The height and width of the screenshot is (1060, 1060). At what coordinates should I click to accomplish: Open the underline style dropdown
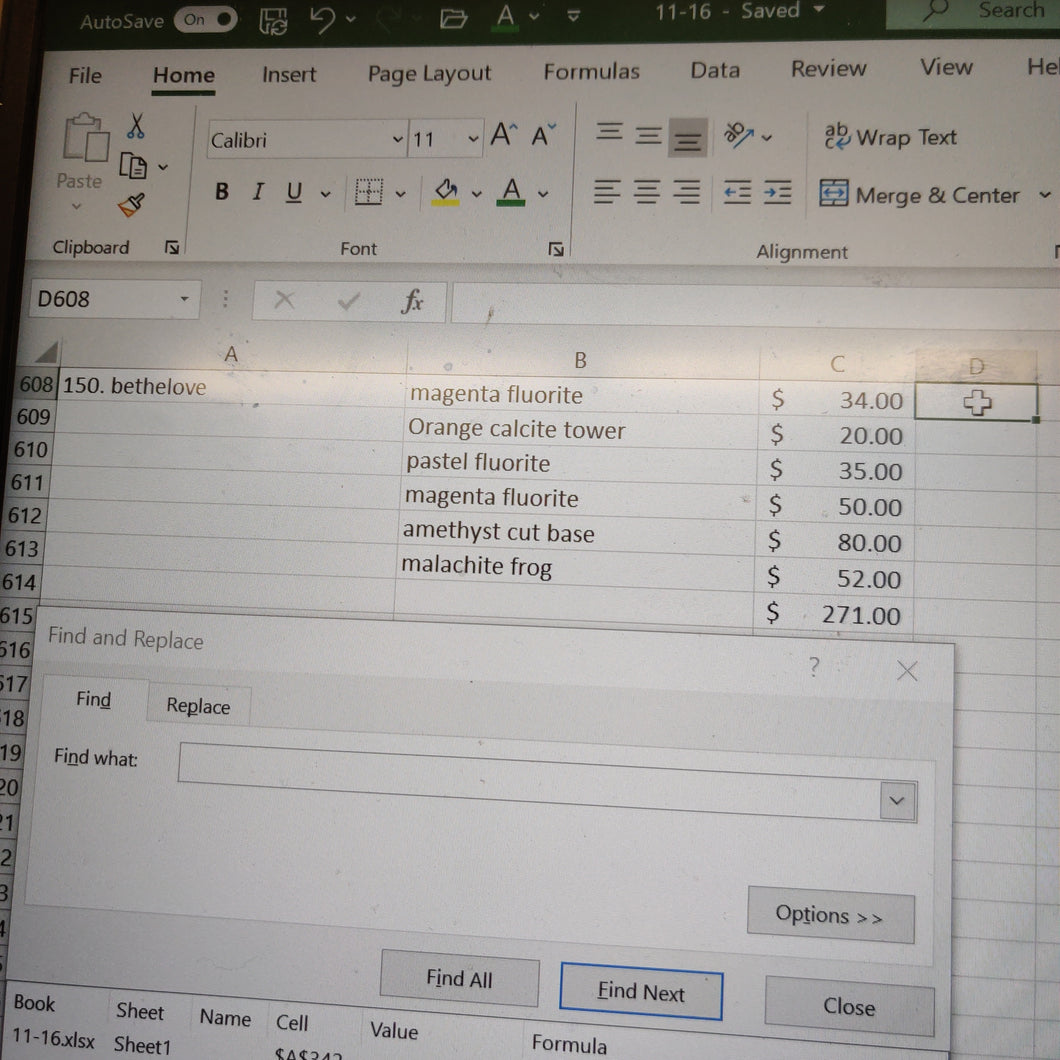pyautogui.click(x=326, y=194)
